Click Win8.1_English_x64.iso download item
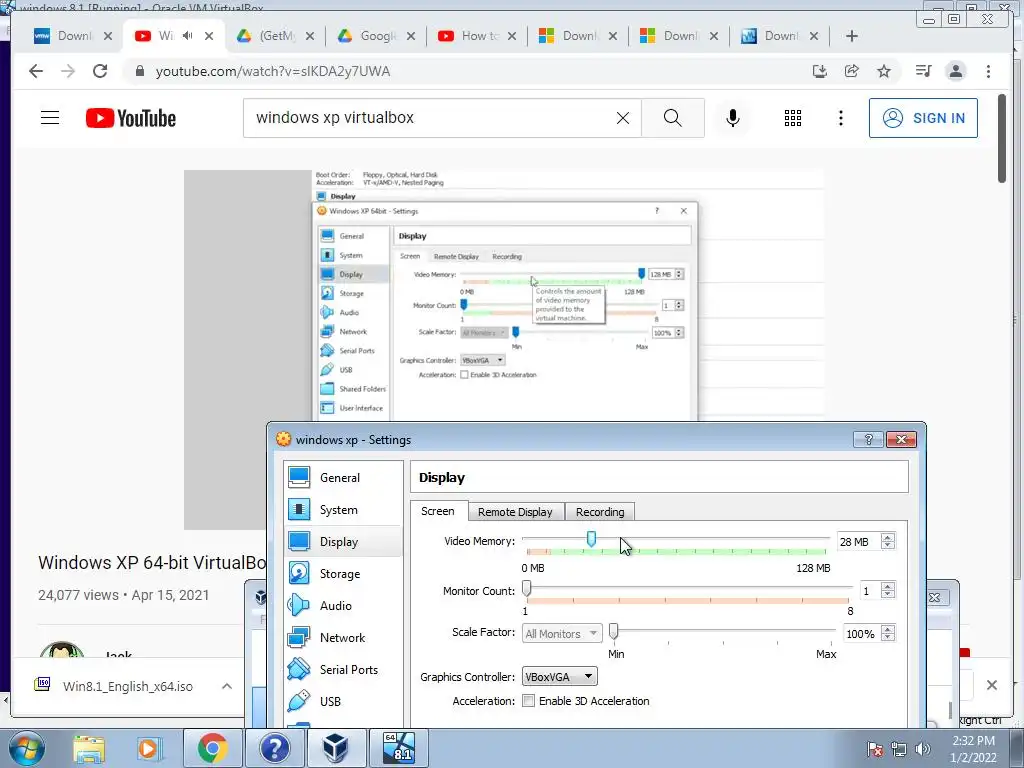Screen dimensions: 1024x768 [128, 686]
